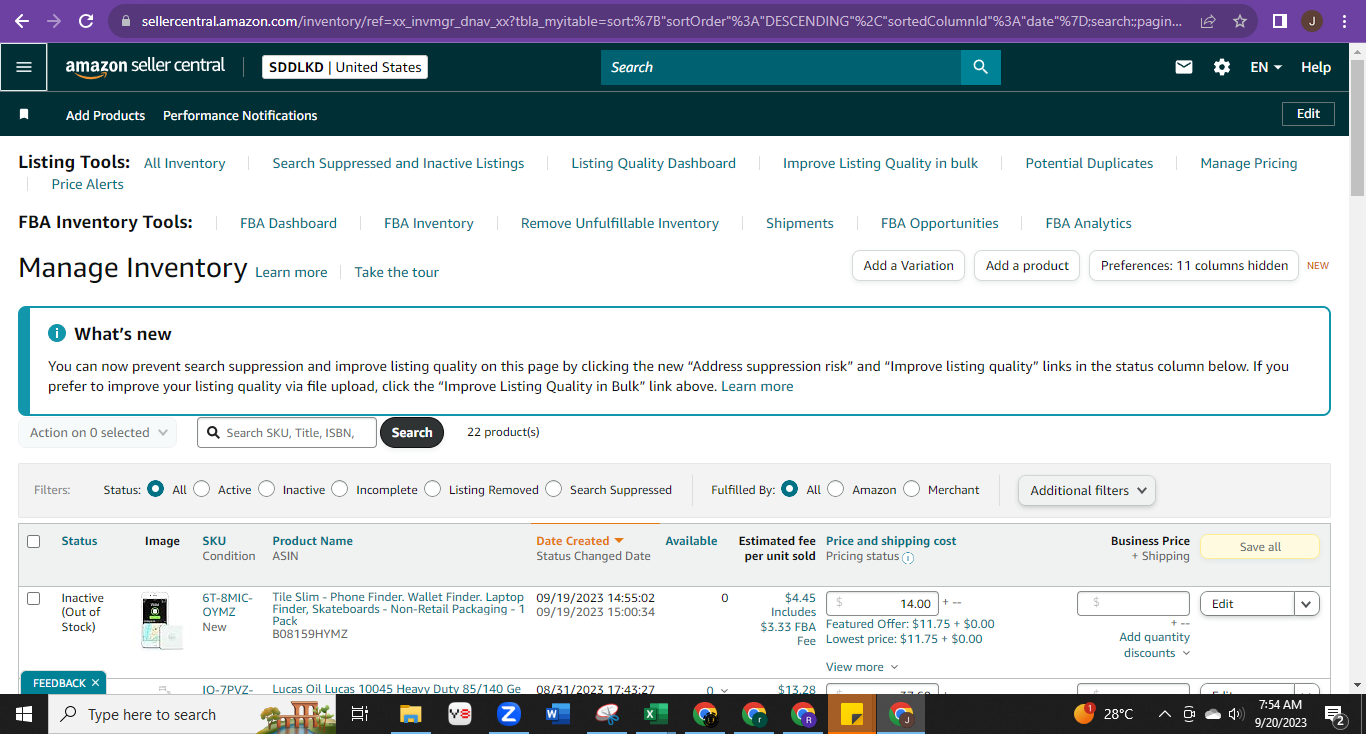Select Fulfilled By Merchant radio button
The width and height of the screenshot is (1366, 734).
(911, 489)
